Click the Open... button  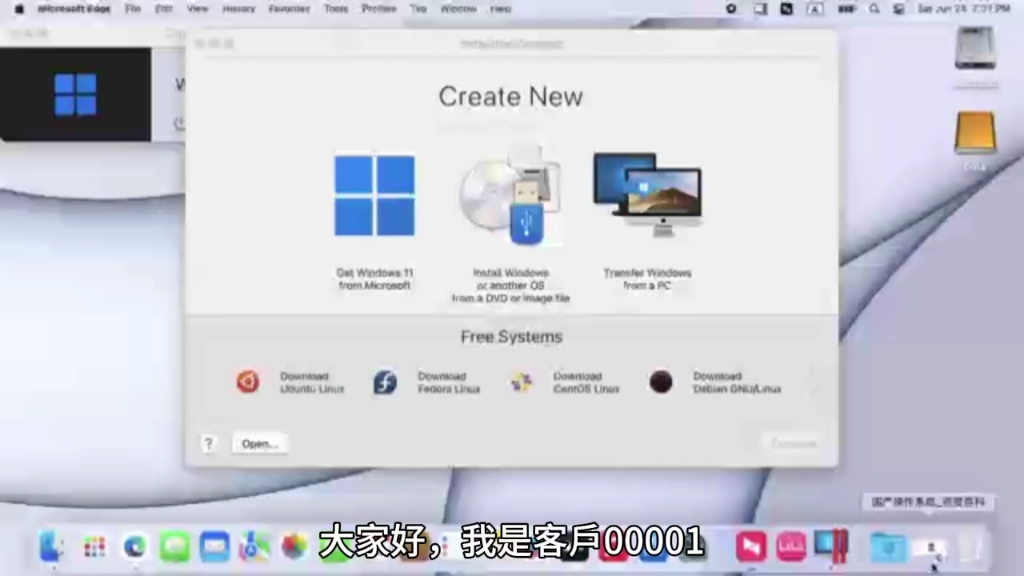(259, 443)
